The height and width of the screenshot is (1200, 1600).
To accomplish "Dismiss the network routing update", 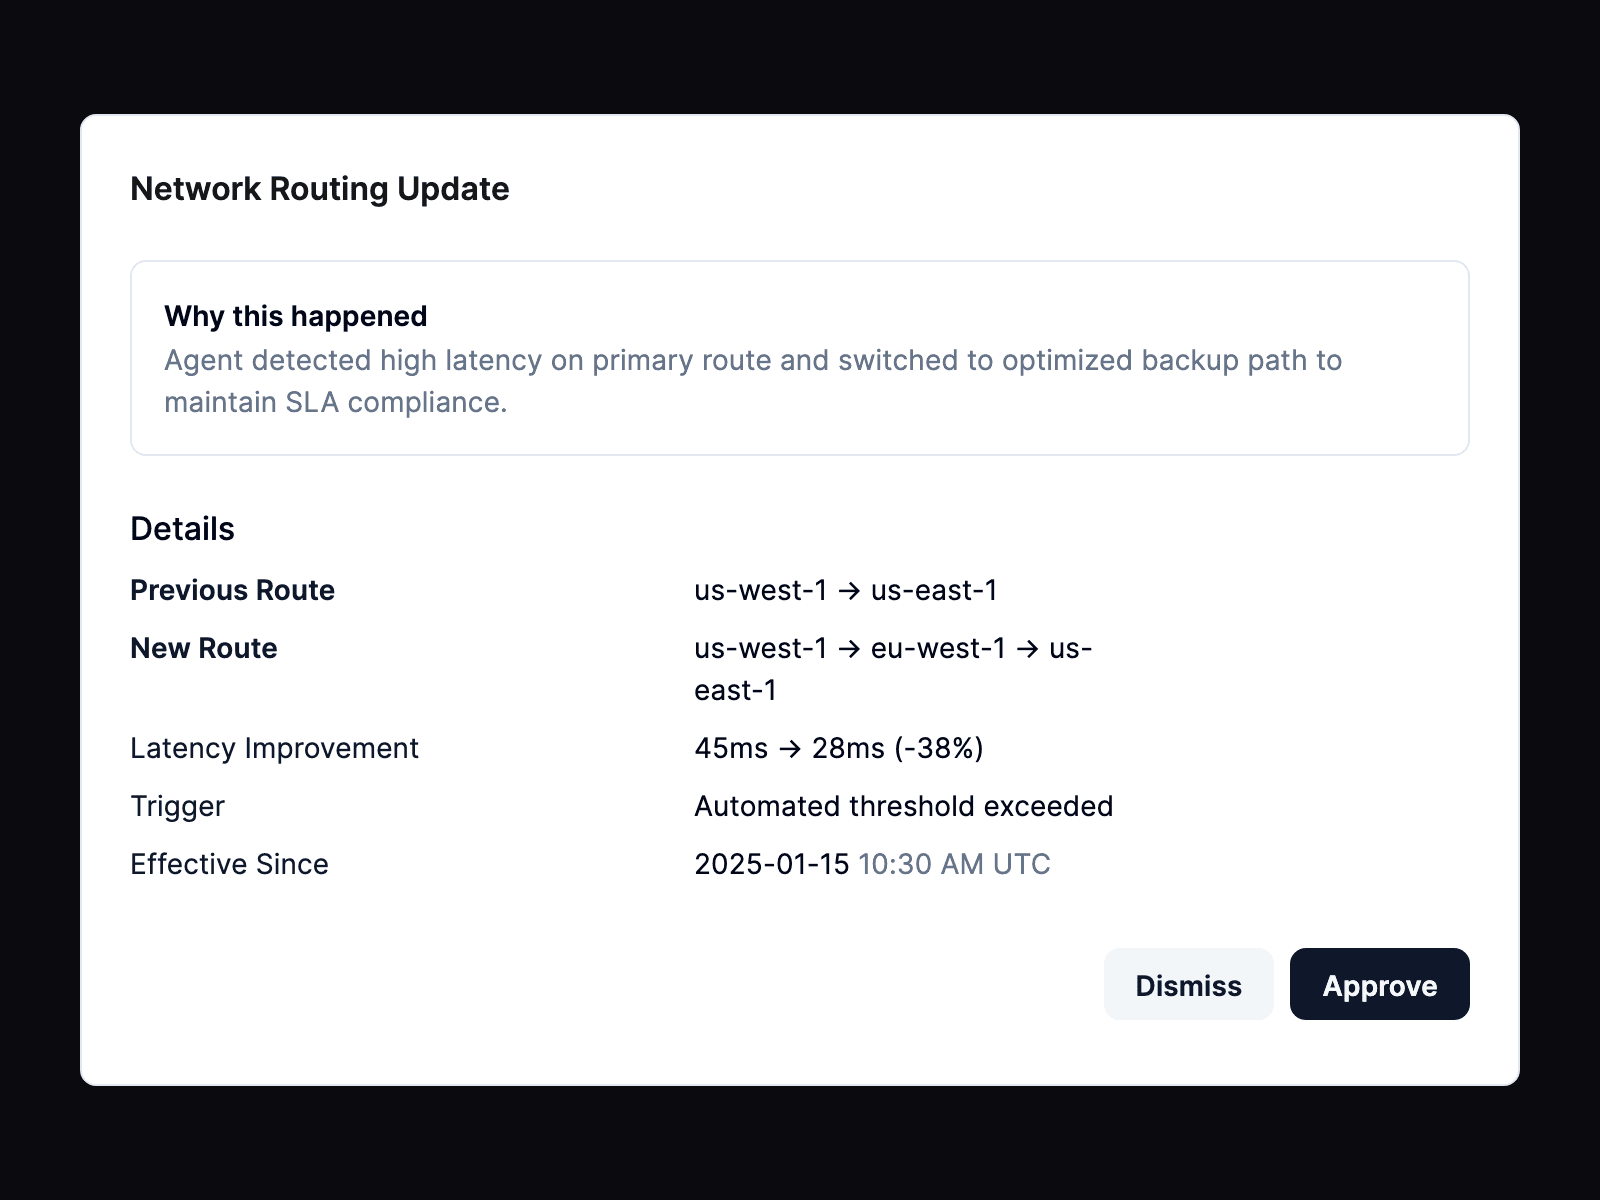I will (x=1188, y=985).
